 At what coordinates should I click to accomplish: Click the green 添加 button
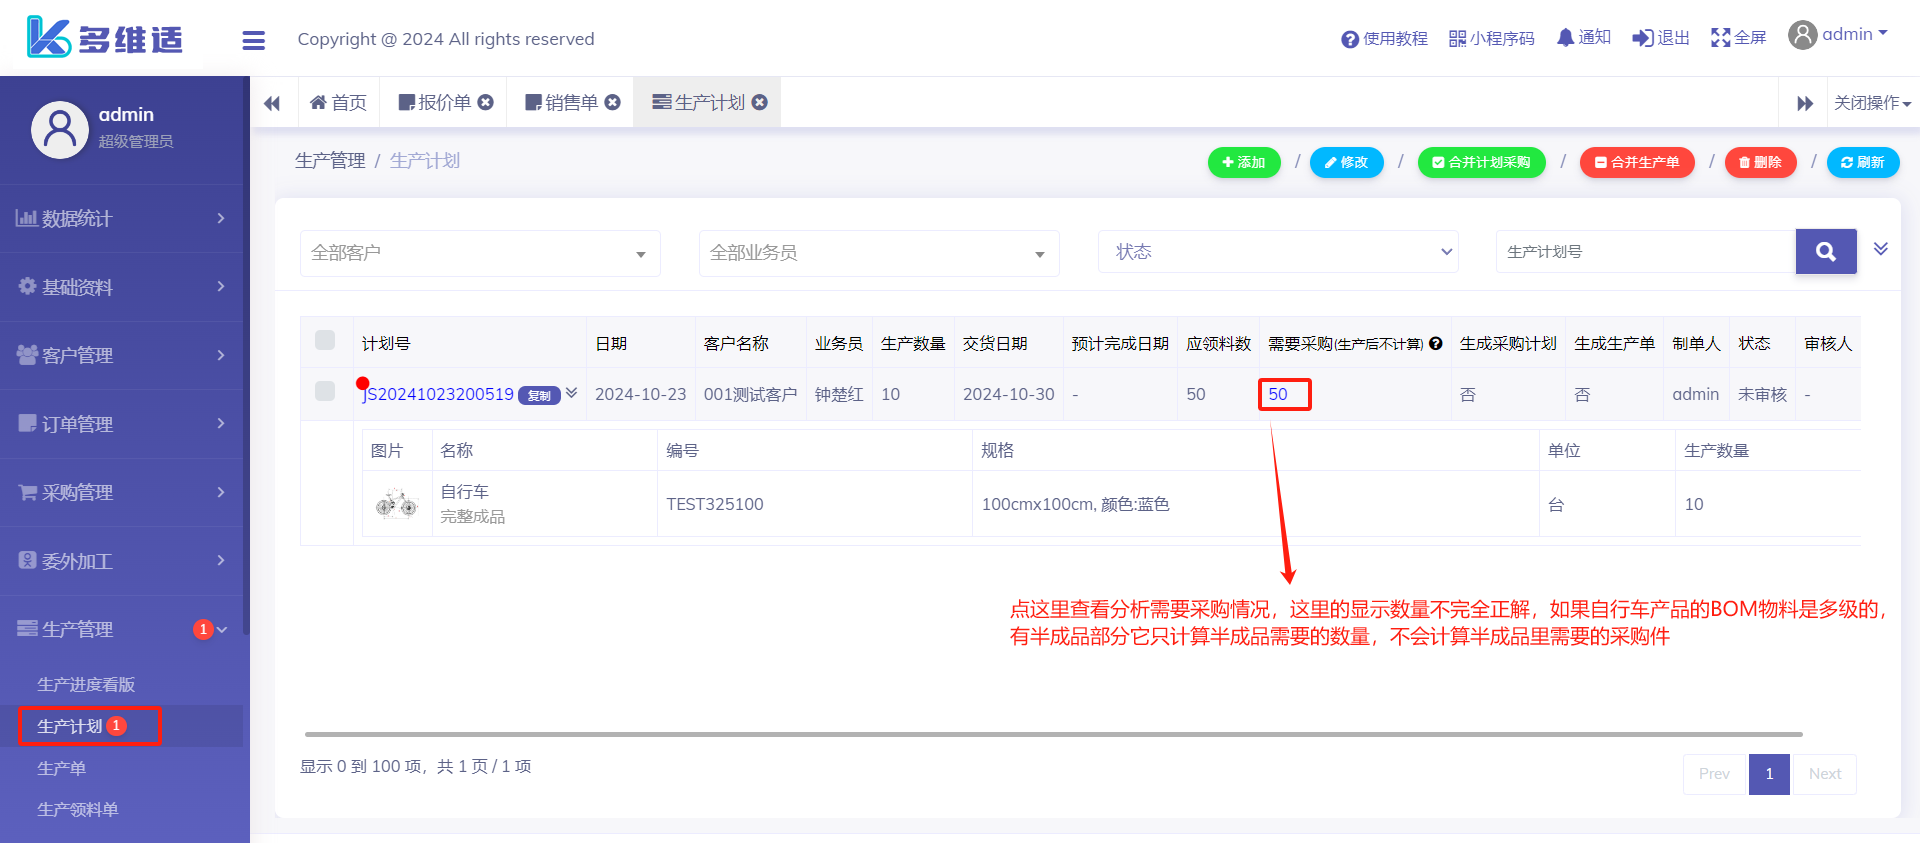[x=1243, y=162]
